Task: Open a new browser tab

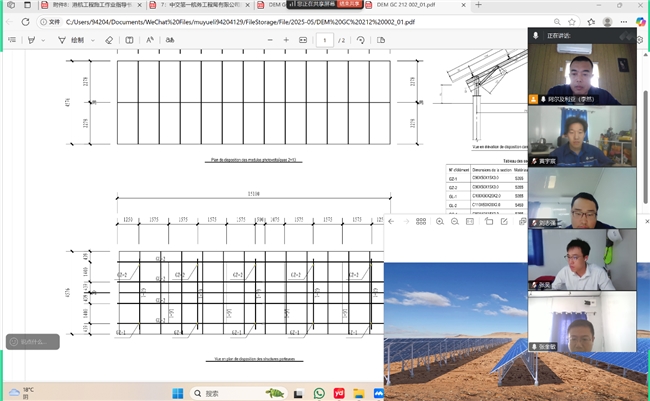Action: (x=478, y=5)
